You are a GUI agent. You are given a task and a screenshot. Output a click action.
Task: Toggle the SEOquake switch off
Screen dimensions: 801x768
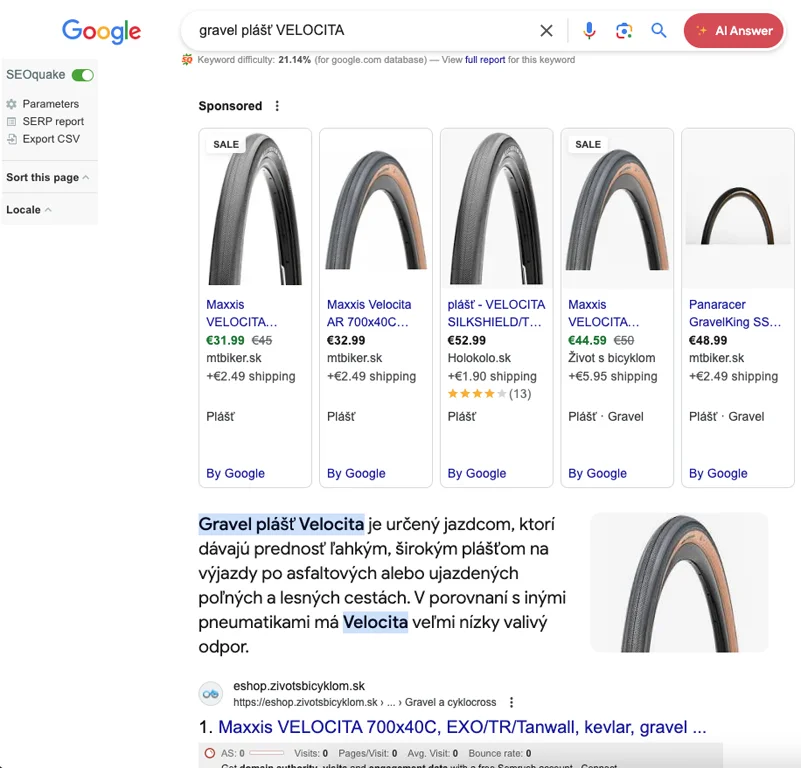(x=83, y=75)
